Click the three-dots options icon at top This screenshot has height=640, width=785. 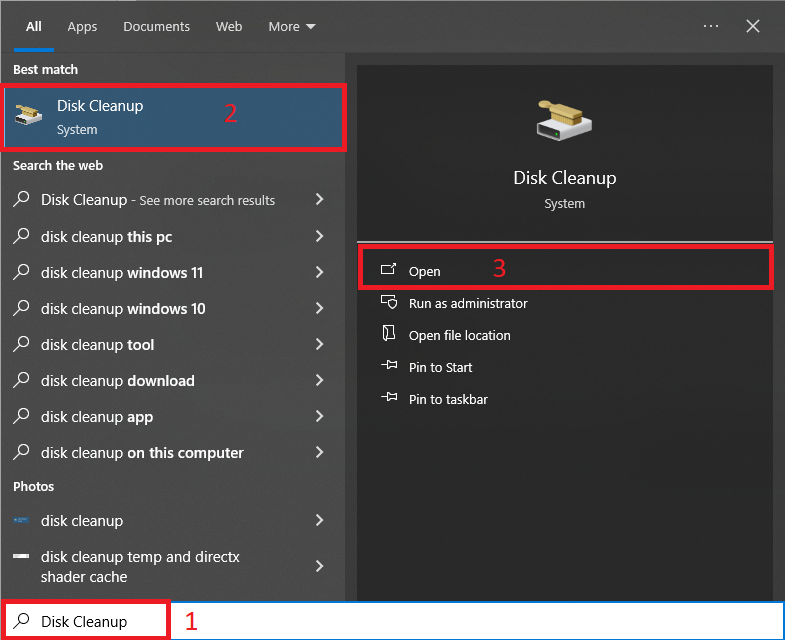711,27
